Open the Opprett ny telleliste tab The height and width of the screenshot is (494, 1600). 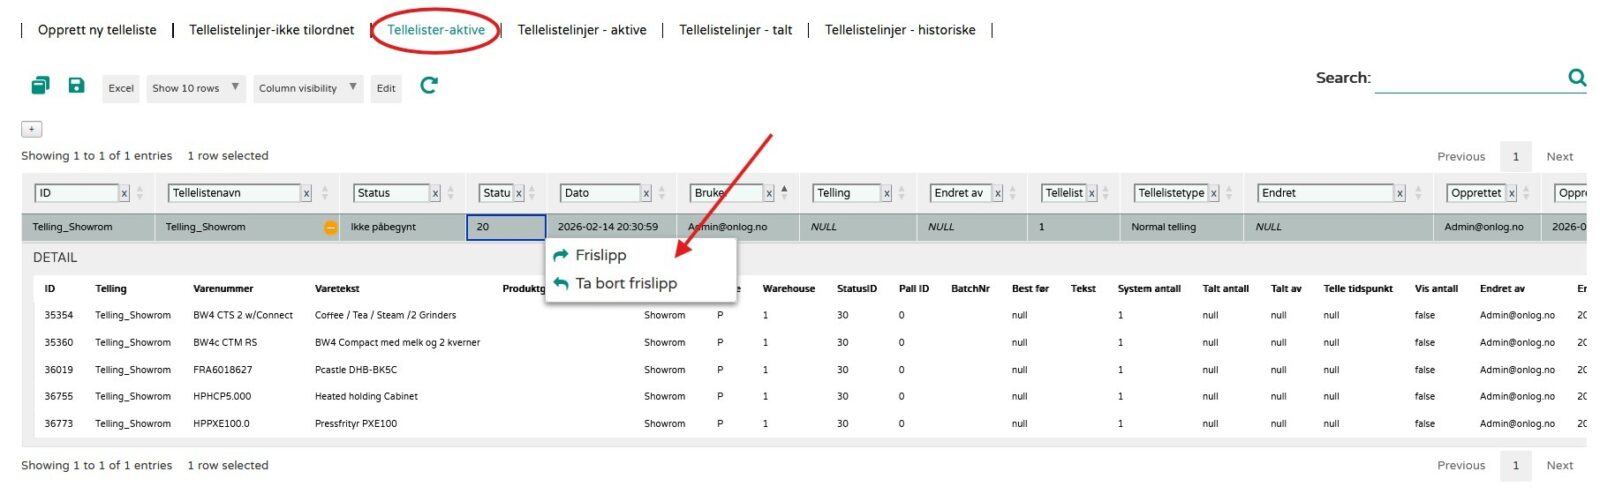(x=97, y=30)
